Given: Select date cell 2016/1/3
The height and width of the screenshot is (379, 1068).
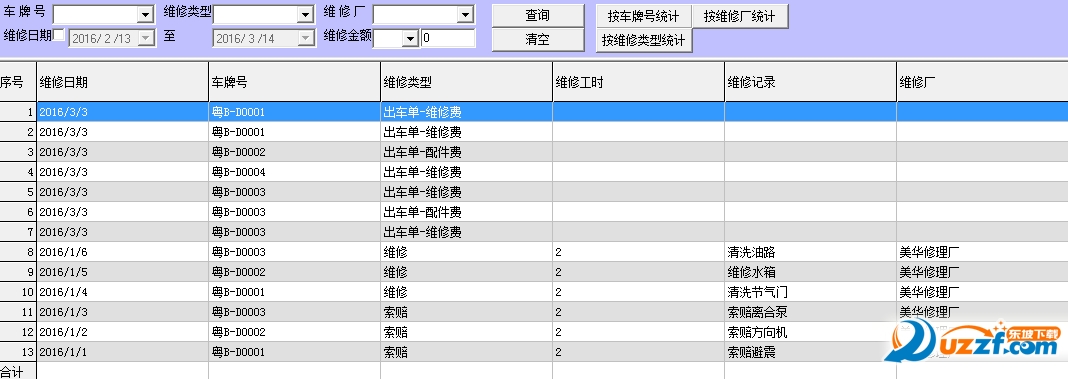Looking at the screenshot, I should click(x=123, y=312).
